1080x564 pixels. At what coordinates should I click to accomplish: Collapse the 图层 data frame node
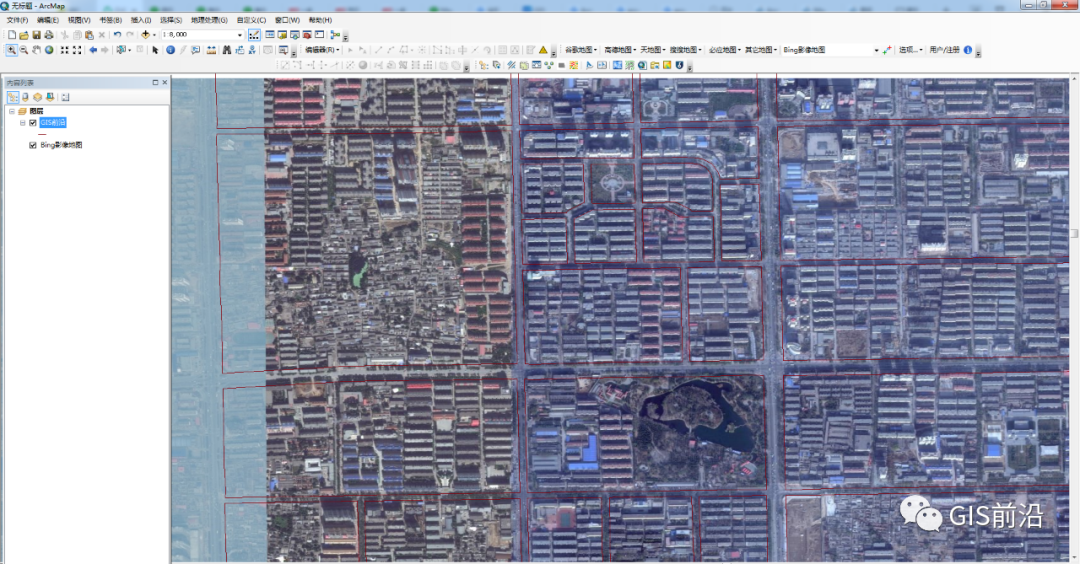click(x=12, y=111)
